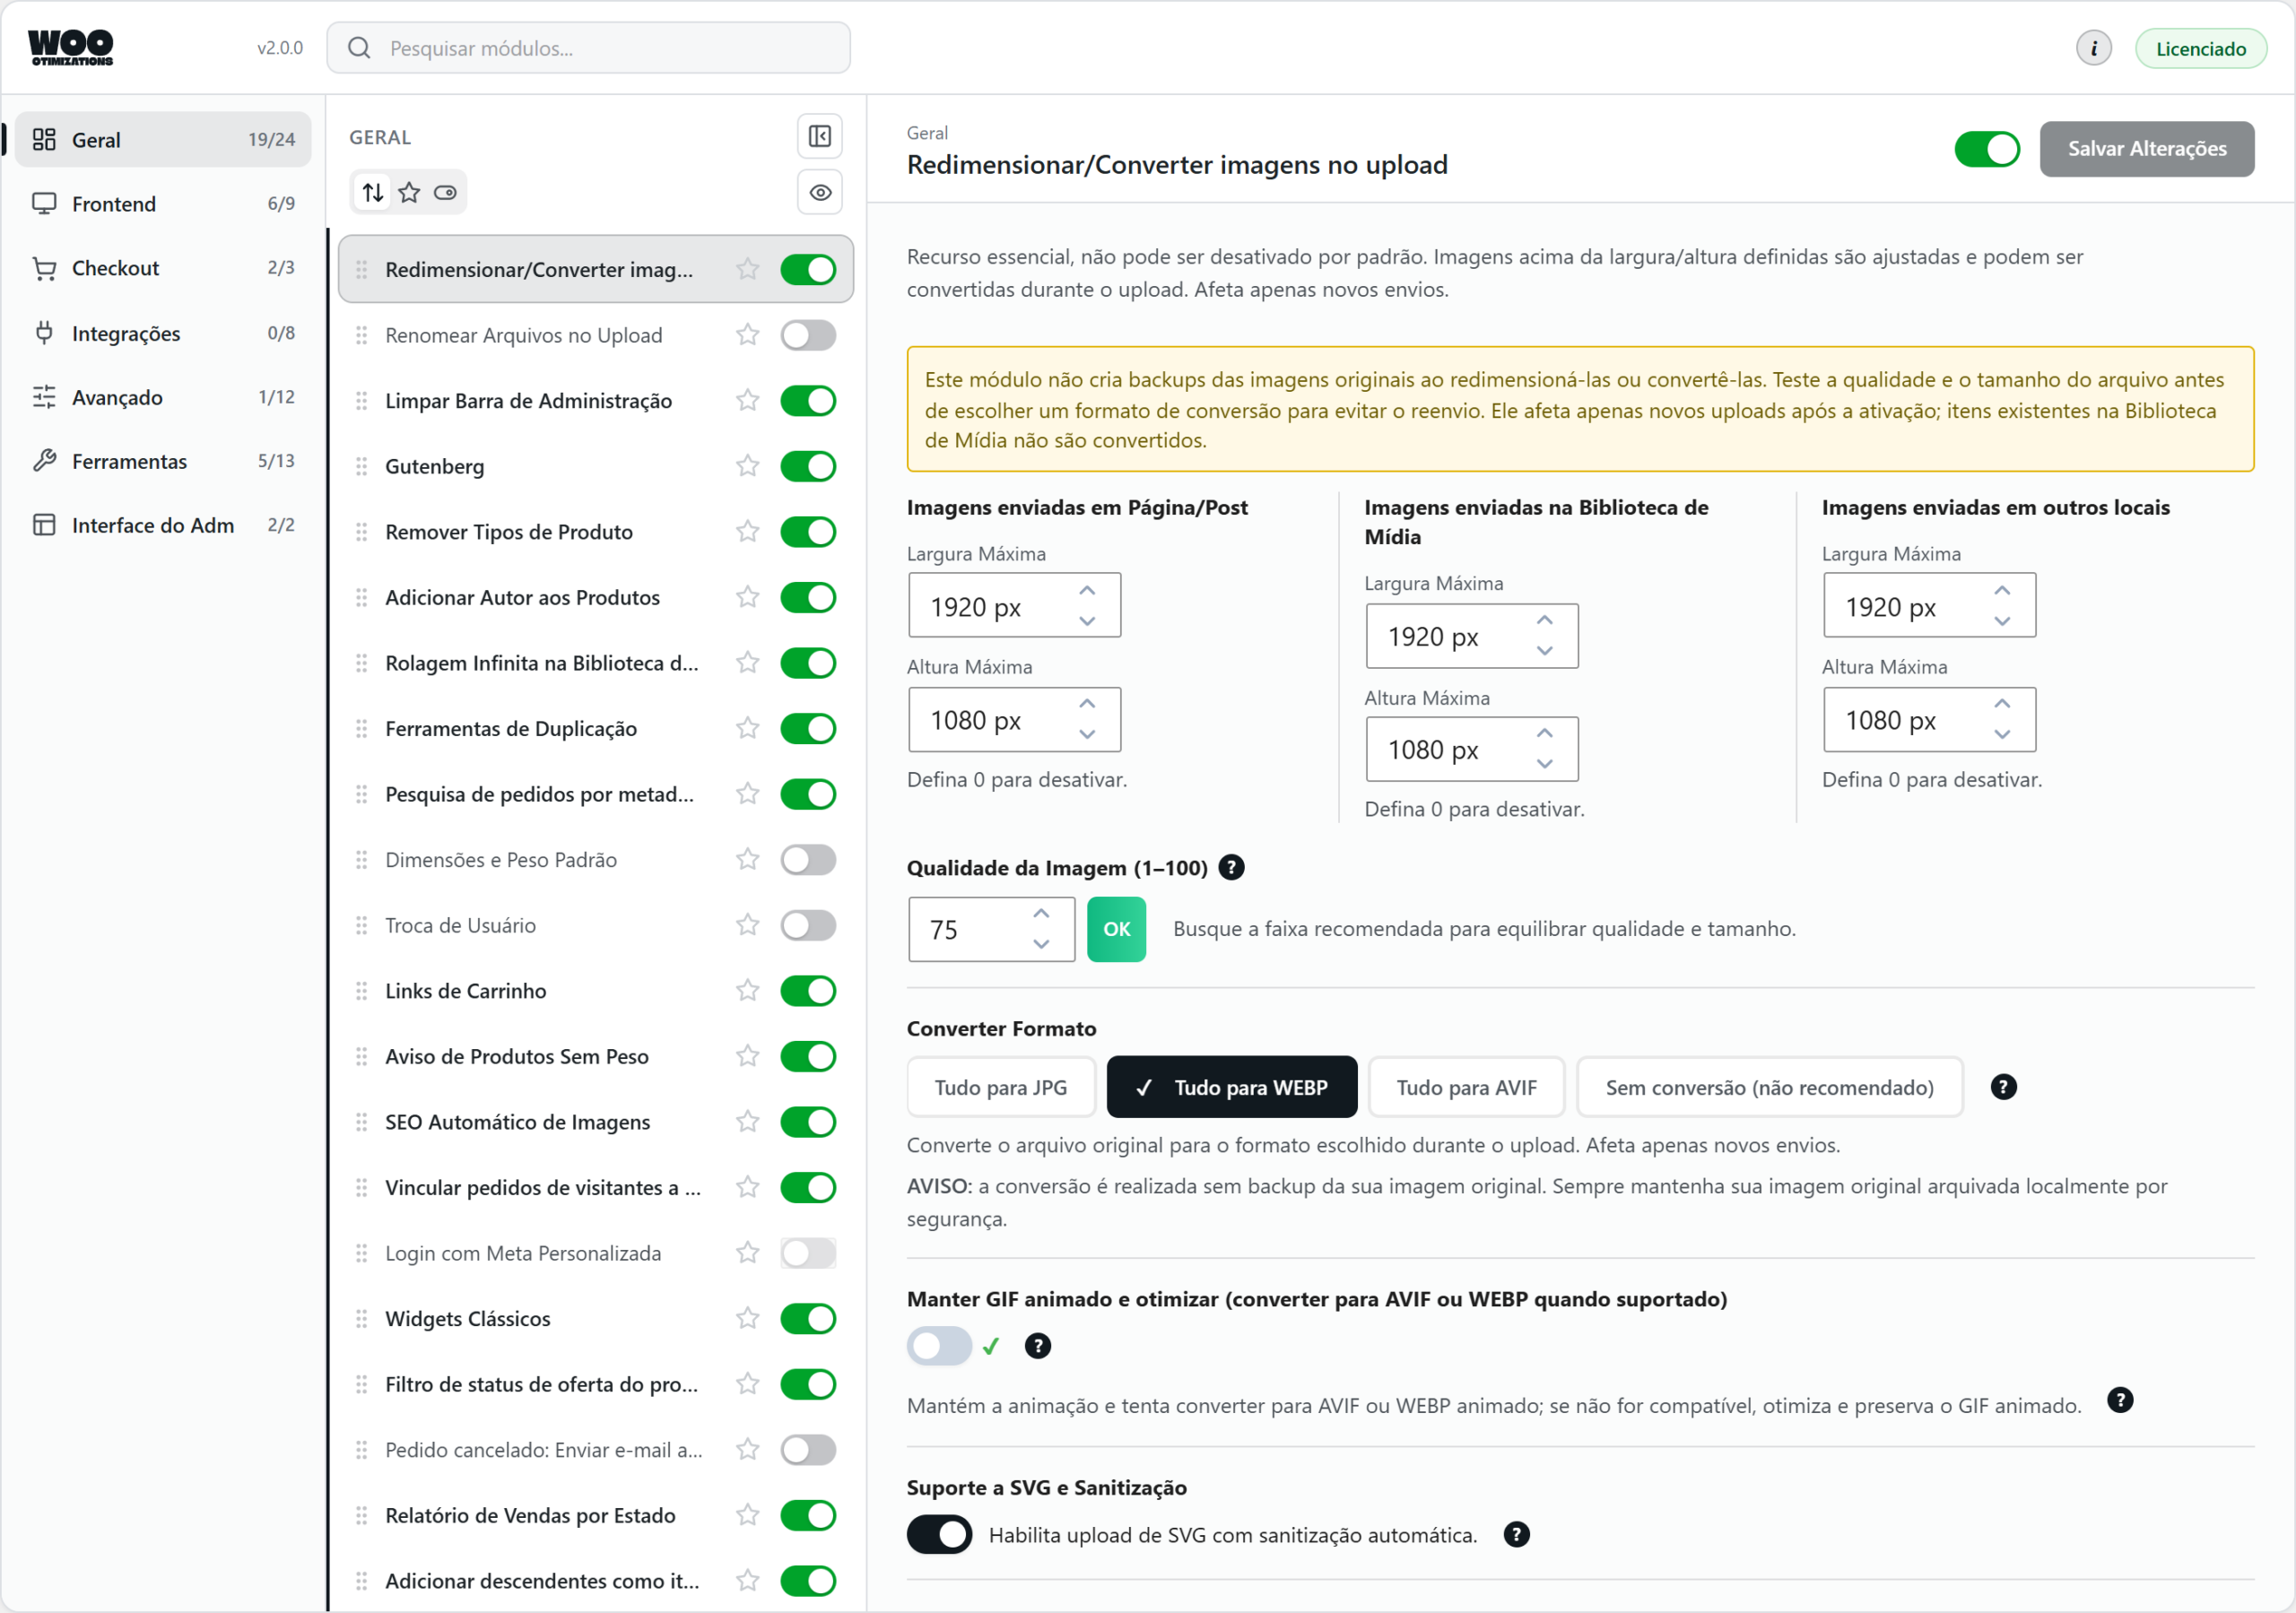Click drag handle of Remover Tipos de Produto
The image size is (2296, 1613).
click(361, 532)
